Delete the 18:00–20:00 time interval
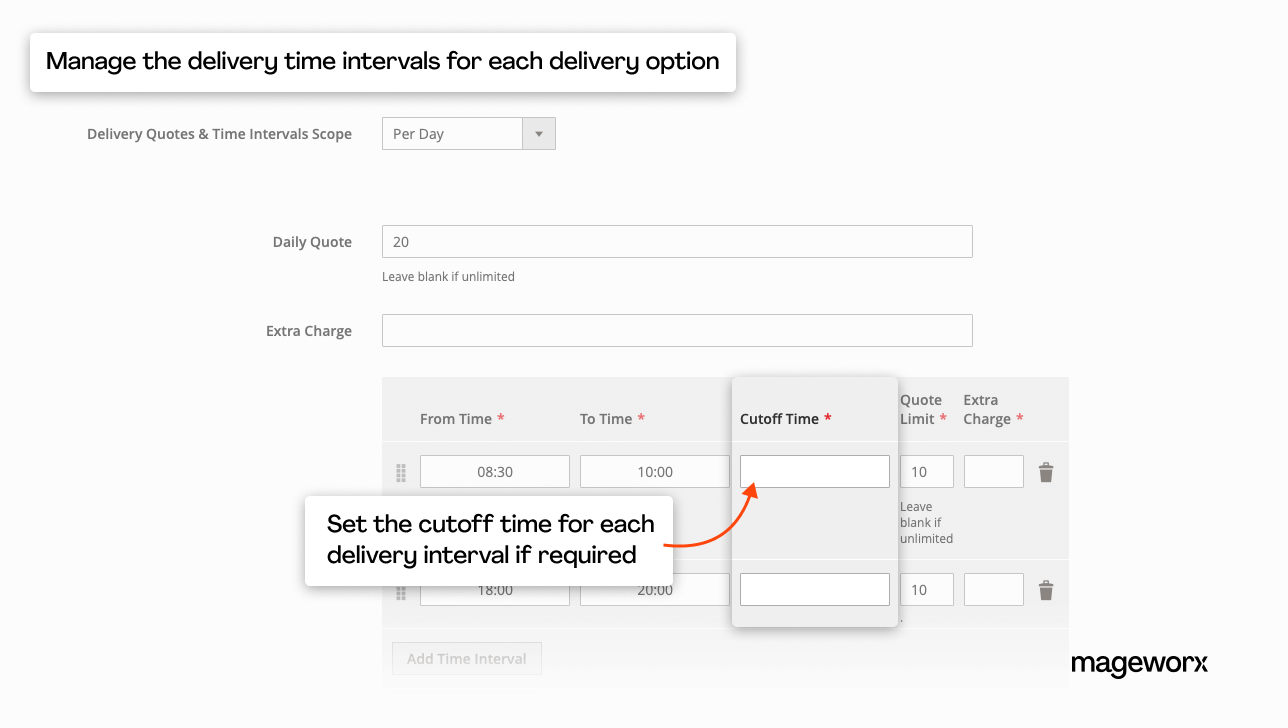This screenshot has height=728, width=1288. click(x=1046, y=590)
